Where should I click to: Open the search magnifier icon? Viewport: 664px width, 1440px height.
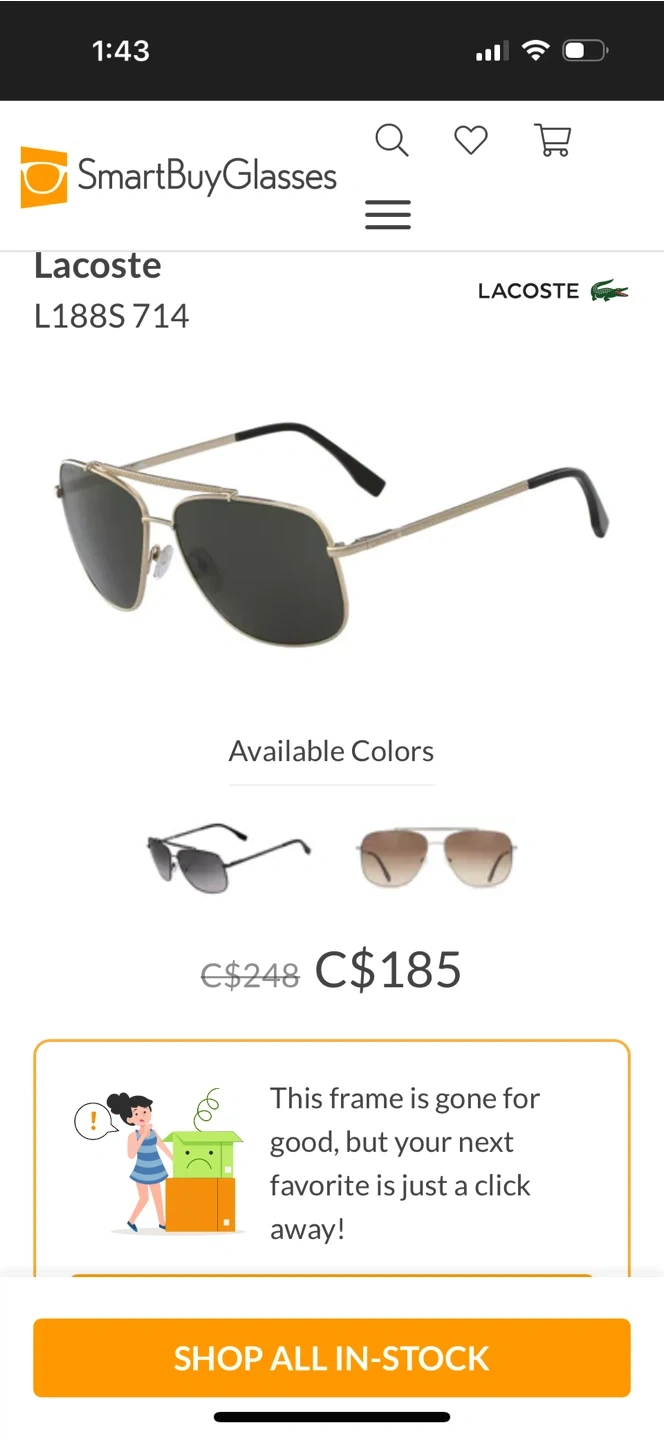point(392,140)
